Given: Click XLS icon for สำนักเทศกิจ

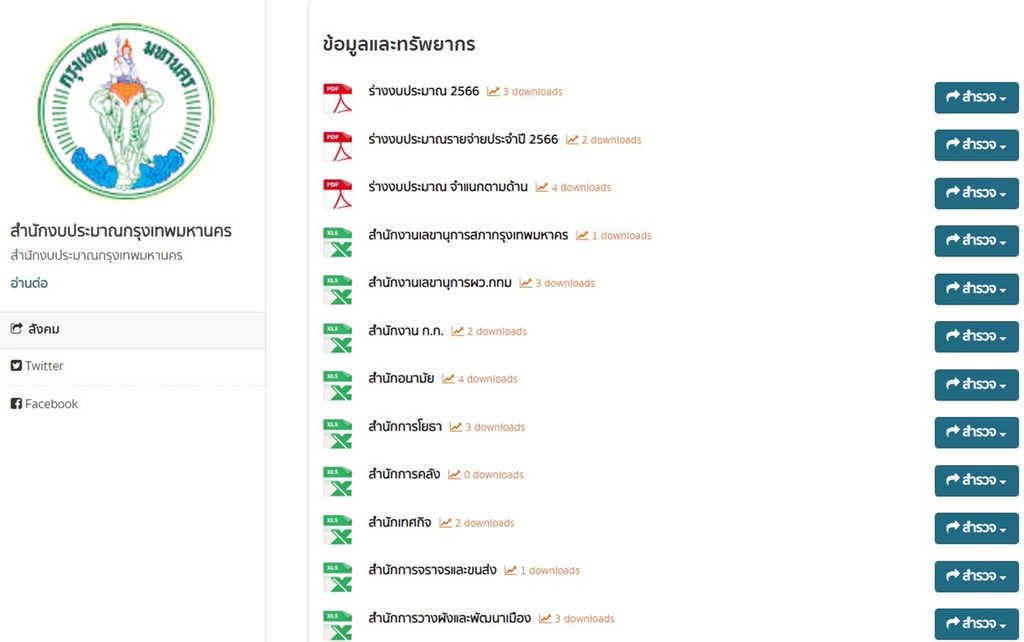Looking at the screenshot, I should pos(338,529).
